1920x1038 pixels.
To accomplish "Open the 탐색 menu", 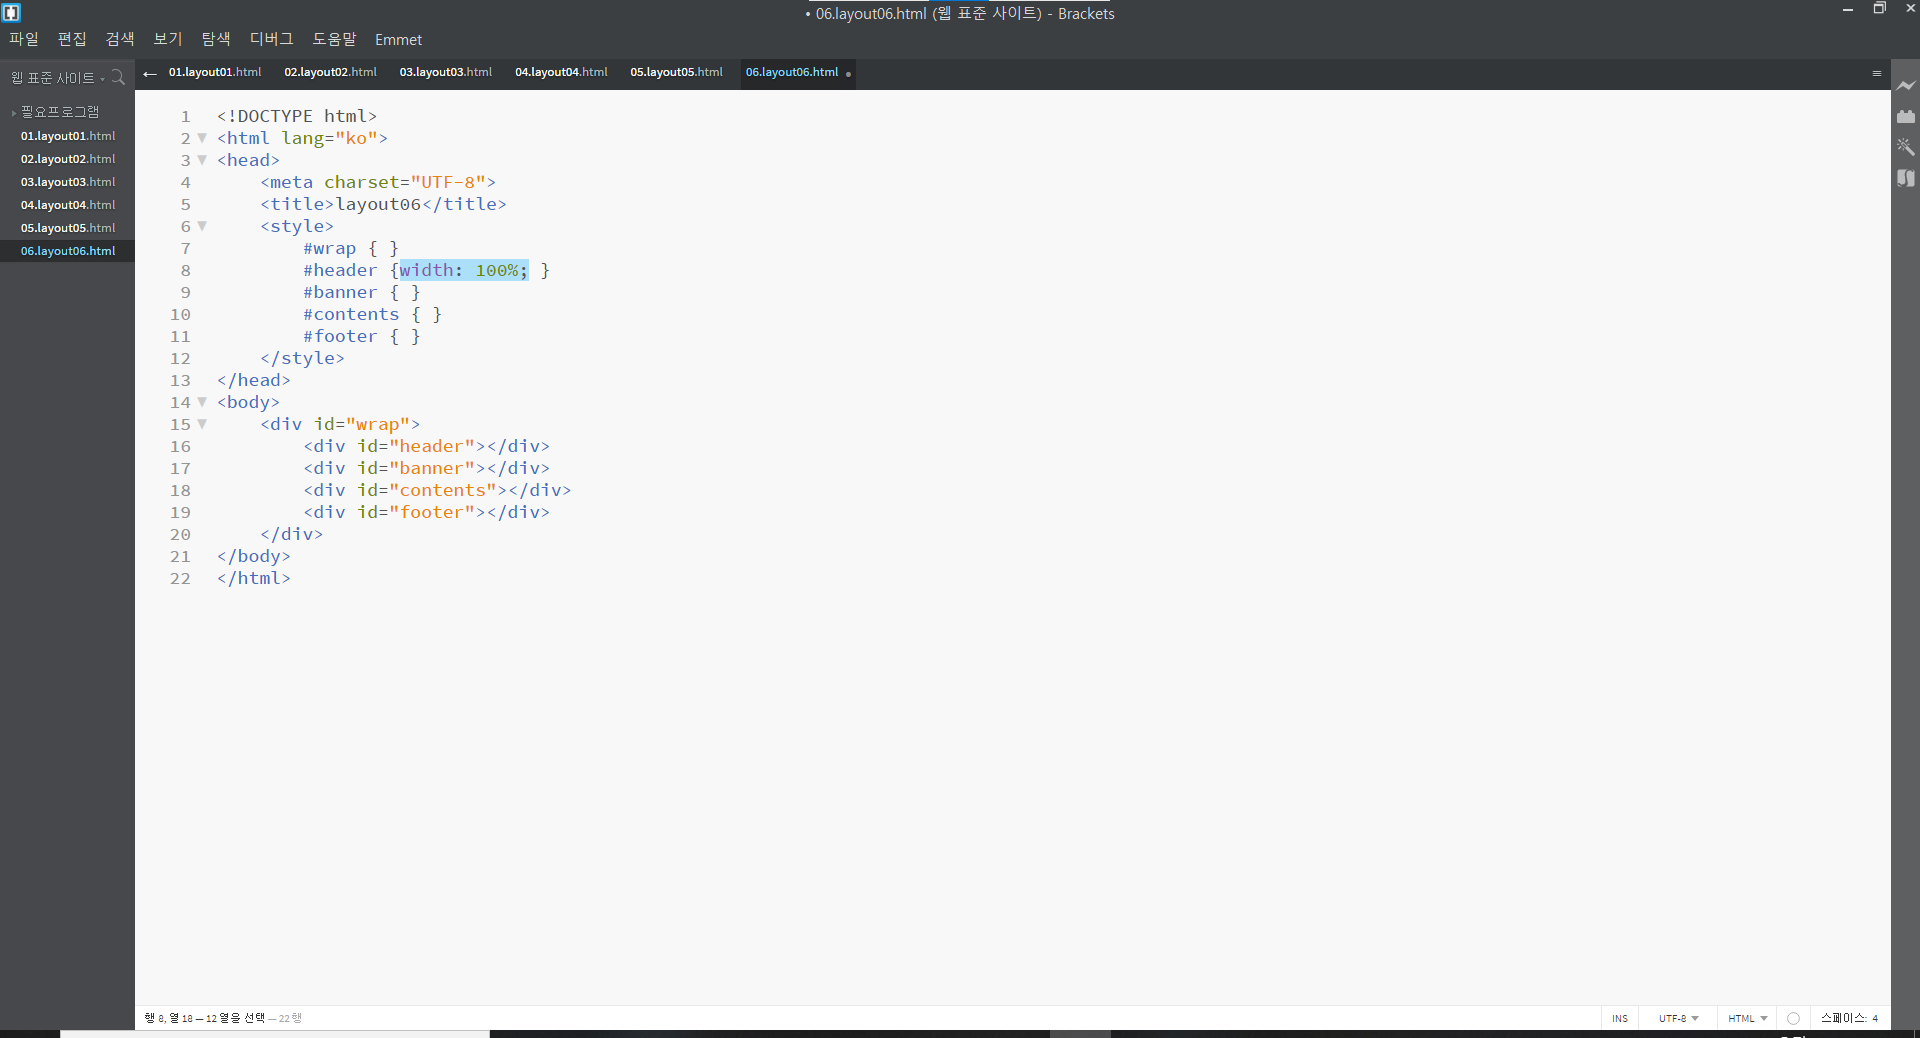I will pos(216,39).
